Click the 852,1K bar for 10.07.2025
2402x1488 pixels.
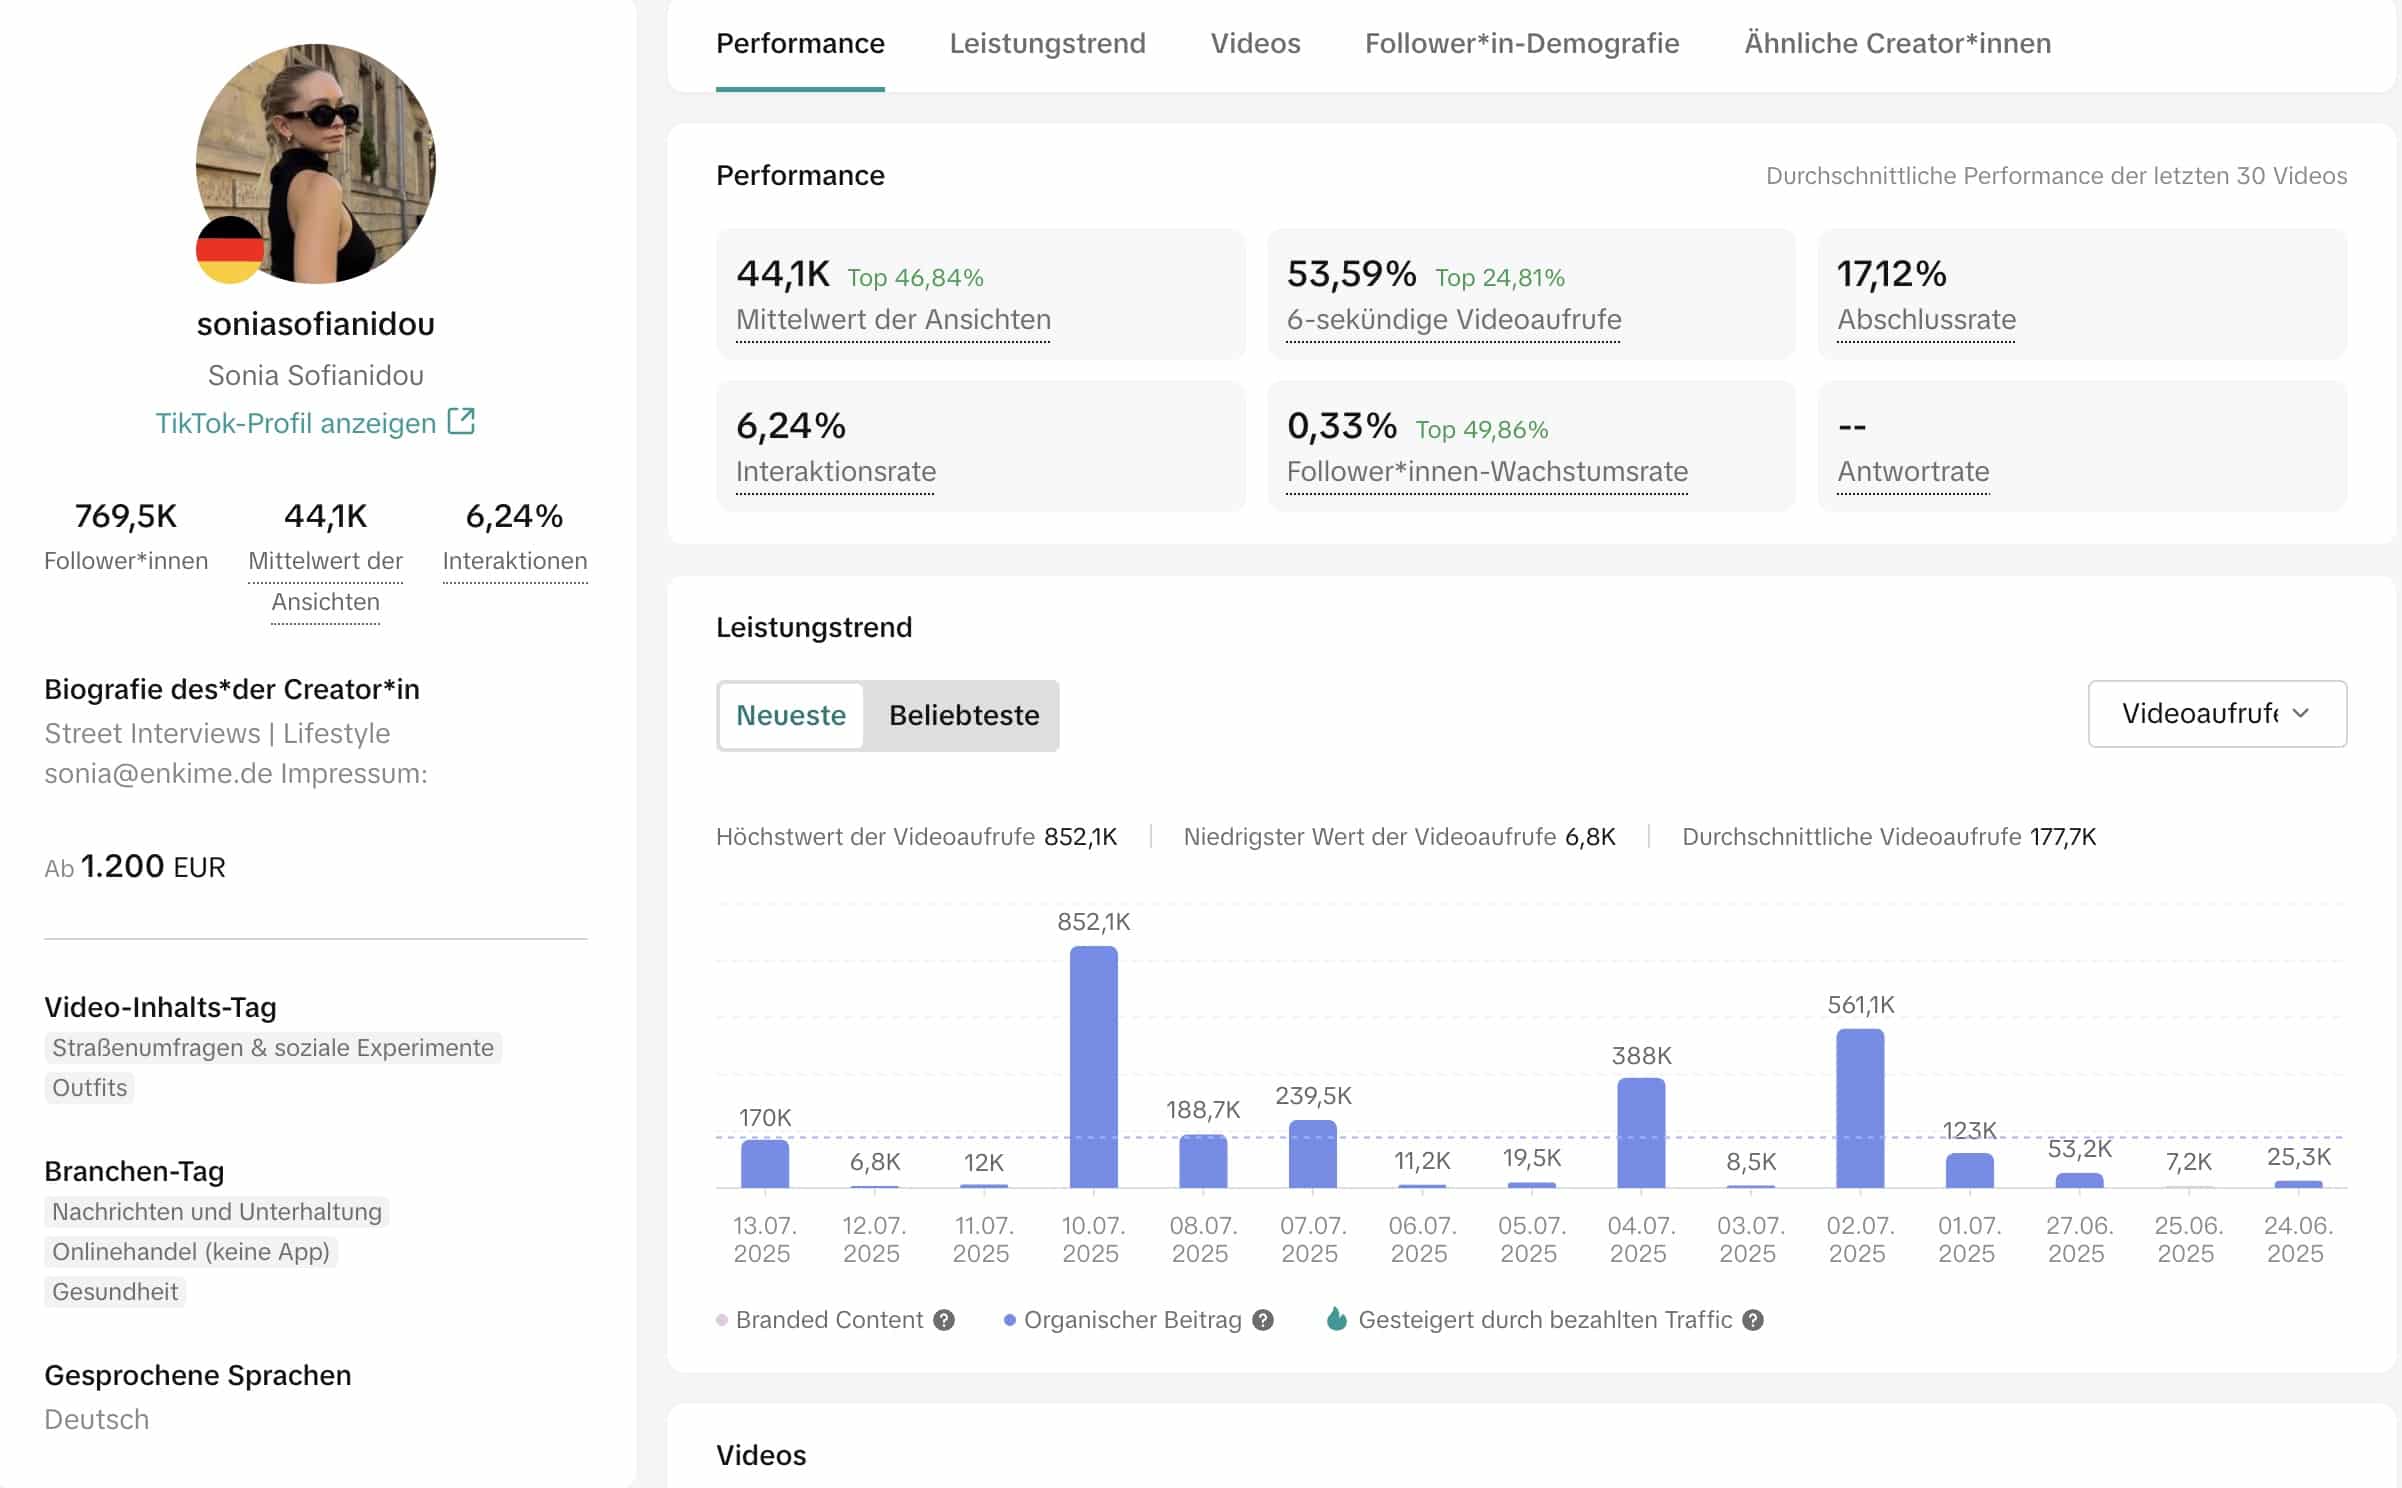click(1093, 1066)
